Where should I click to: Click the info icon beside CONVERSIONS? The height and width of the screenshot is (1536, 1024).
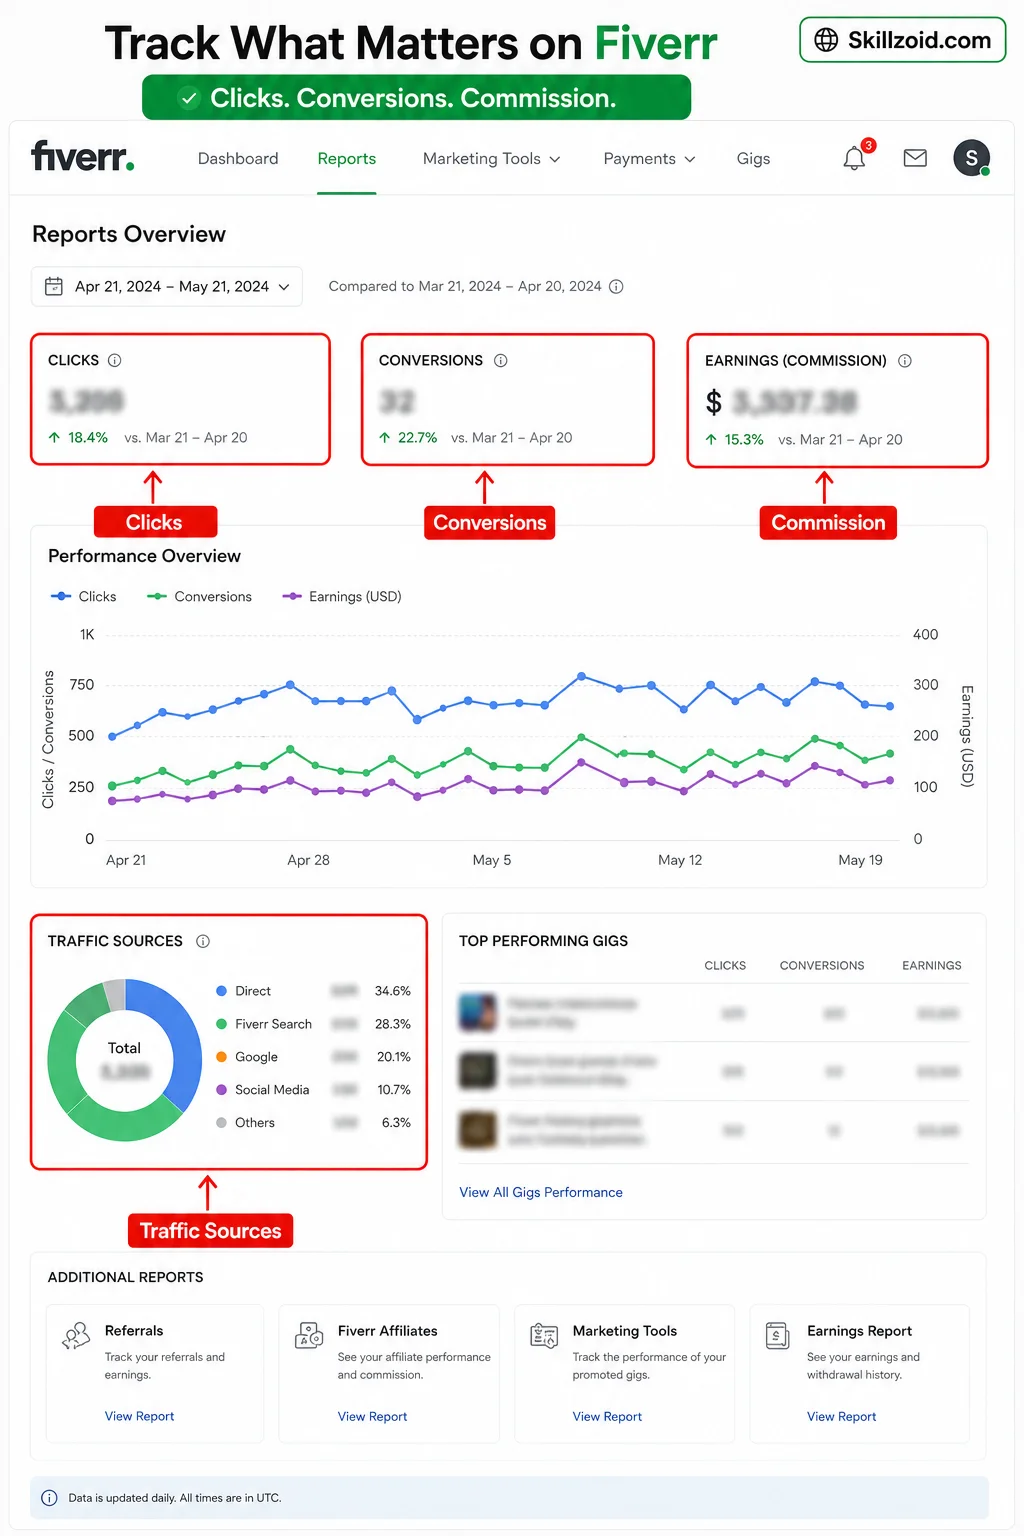(501, 360)
